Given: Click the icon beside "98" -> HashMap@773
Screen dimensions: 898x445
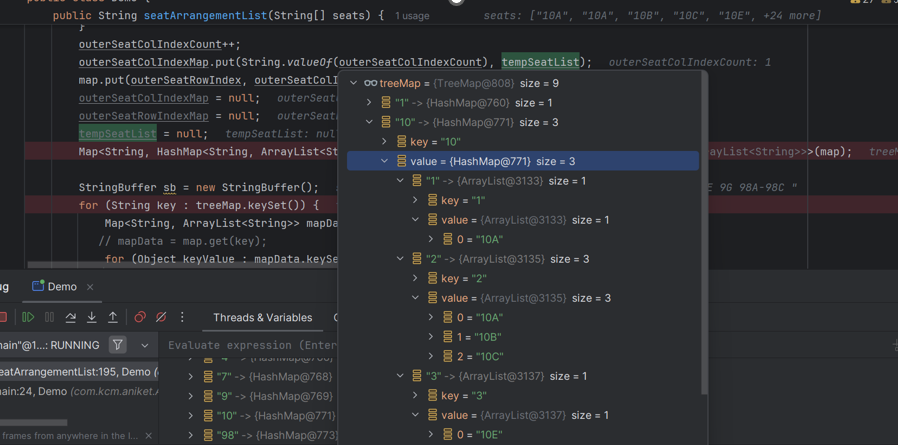Looking at the screenshot, I should (207, 435).
